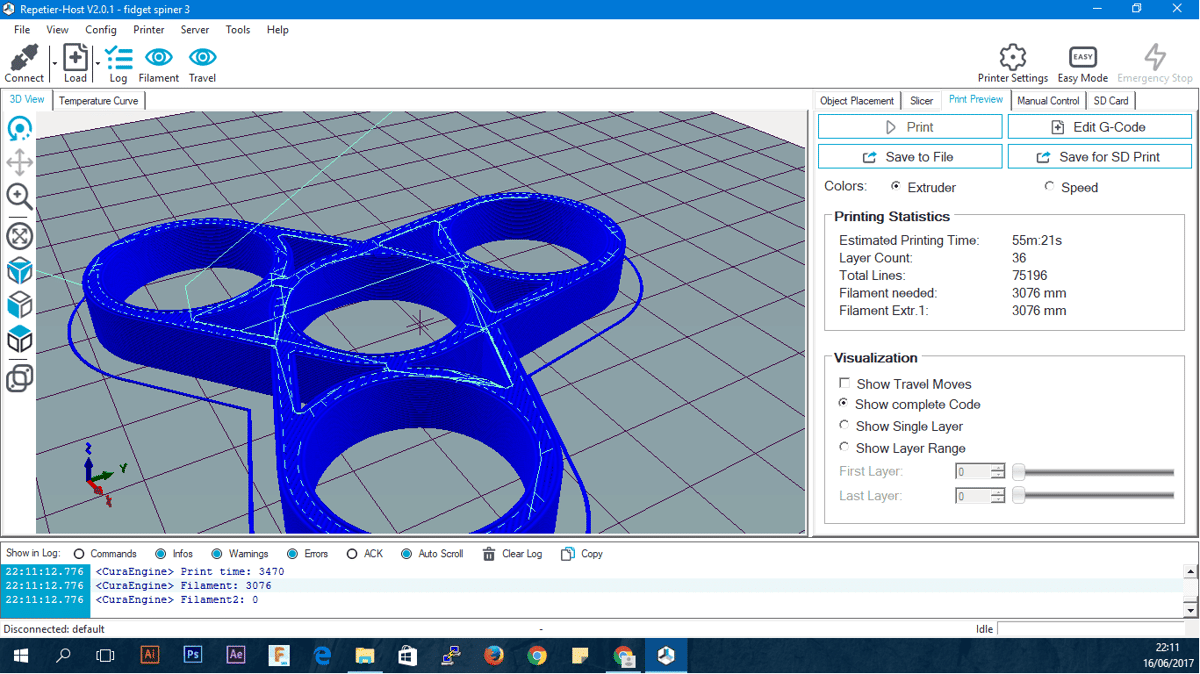Click the fit-to-view icon in sidebar

(x=19, y=236)
